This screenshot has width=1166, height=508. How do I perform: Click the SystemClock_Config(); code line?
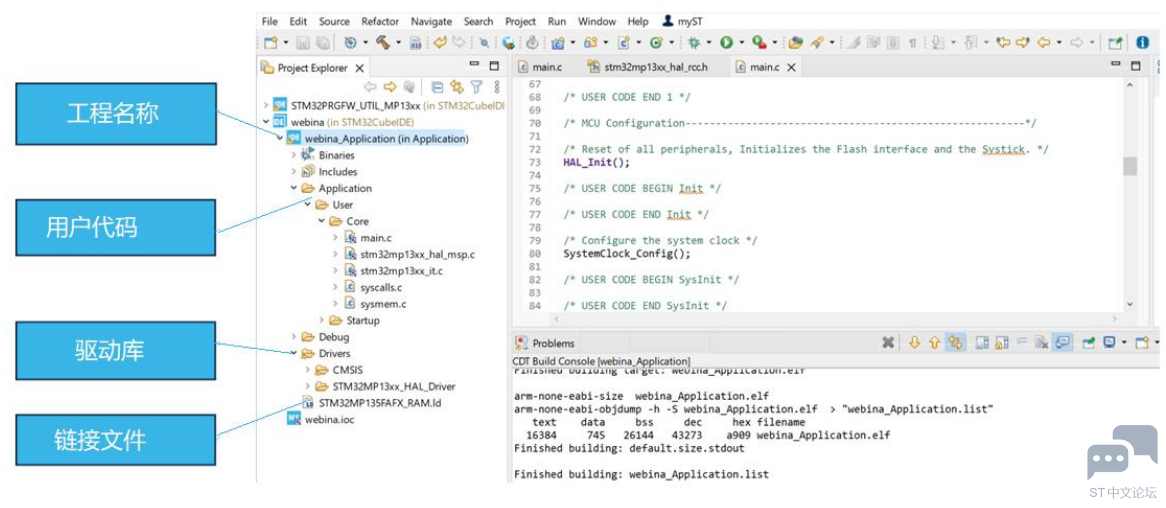[627, 254]
